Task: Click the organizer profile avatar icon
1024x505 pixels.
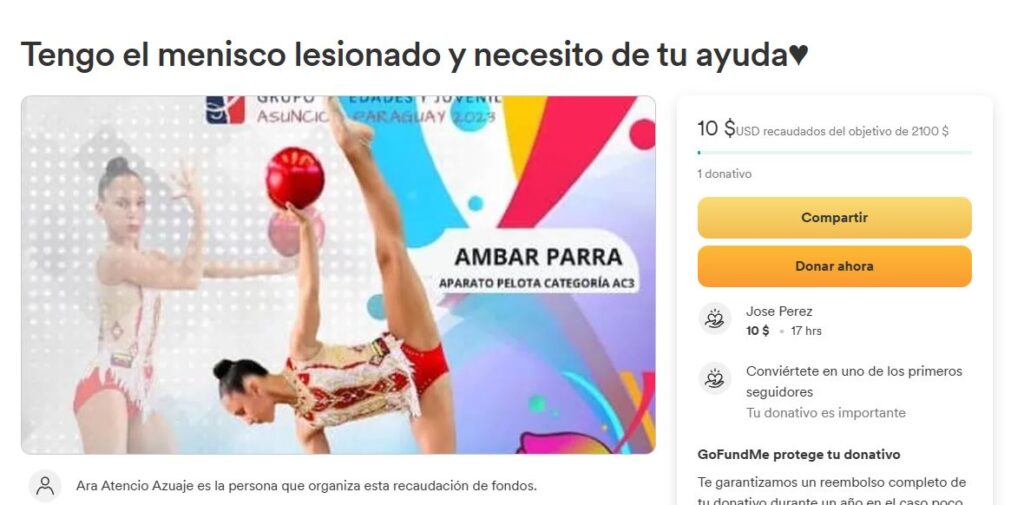Action: click(45, 486)
